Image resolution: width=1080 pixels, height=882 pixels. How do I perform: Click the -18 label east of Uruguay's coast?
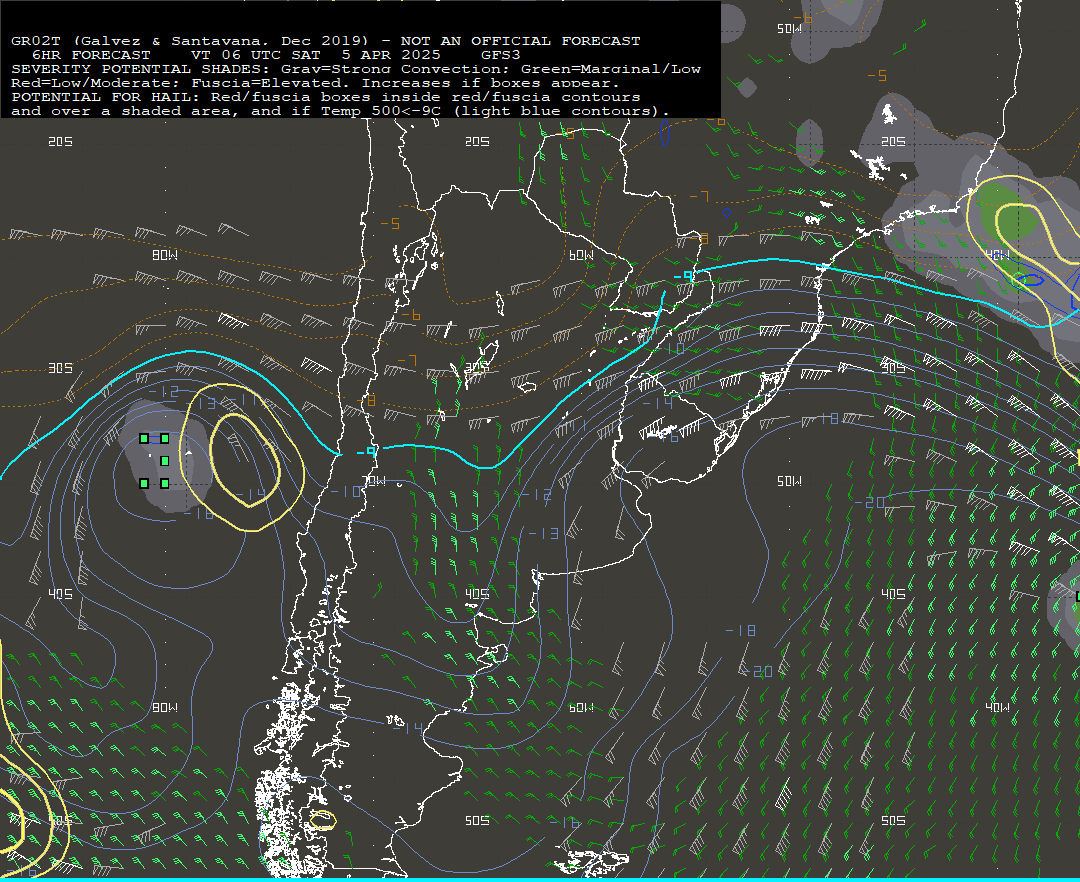[x=826, y=419]
